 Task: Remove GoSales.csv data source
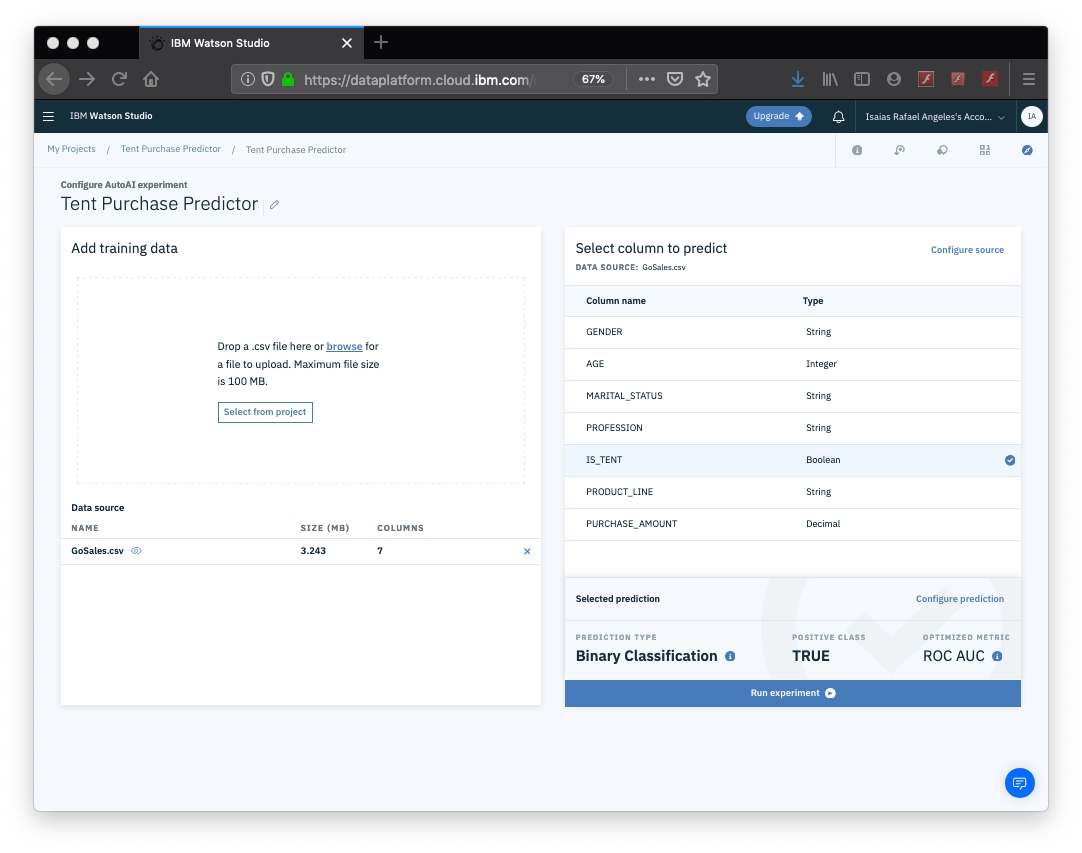pyautogui.click(x=527, y=551)
